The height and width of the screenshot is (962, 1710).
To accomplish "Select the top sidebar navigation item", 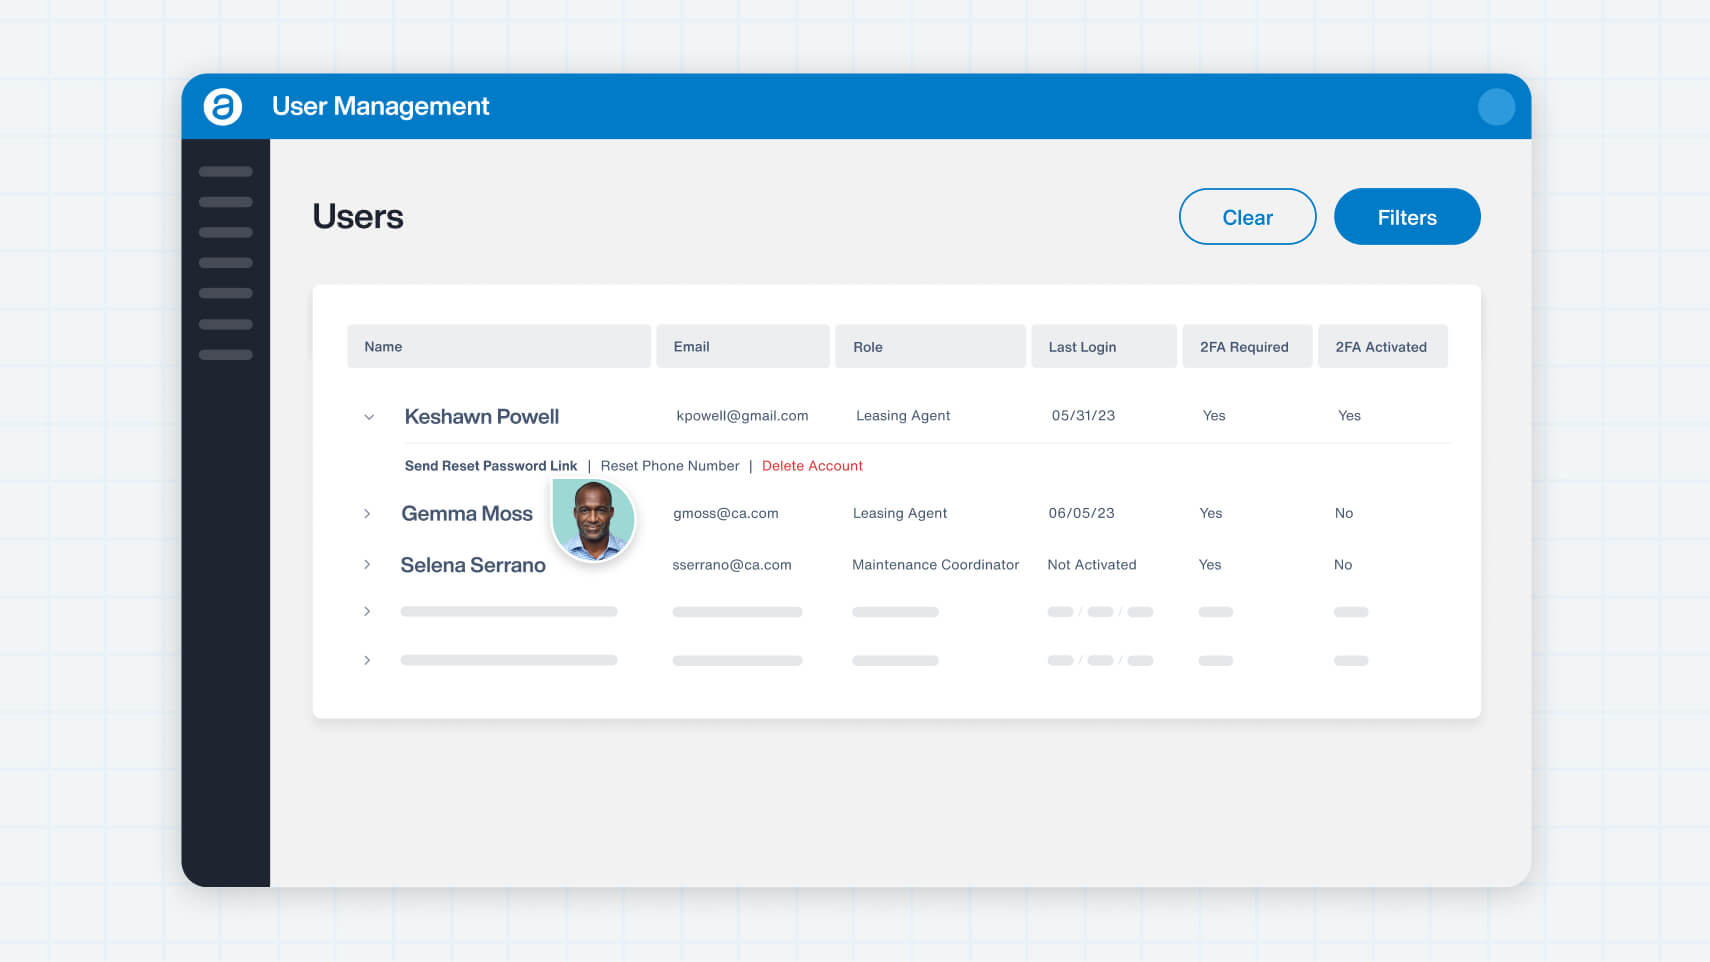I will tap(226, 171).
